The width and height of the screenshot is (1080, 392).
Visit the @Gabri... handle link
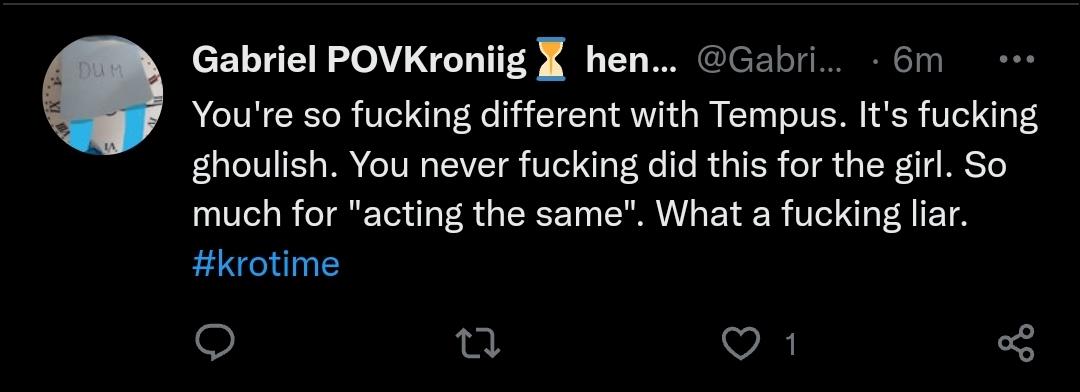coord(769,61)
